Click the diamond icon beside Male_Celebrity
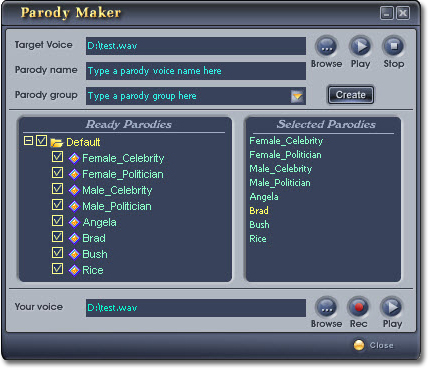428x368 pixels. coord(74,190)
